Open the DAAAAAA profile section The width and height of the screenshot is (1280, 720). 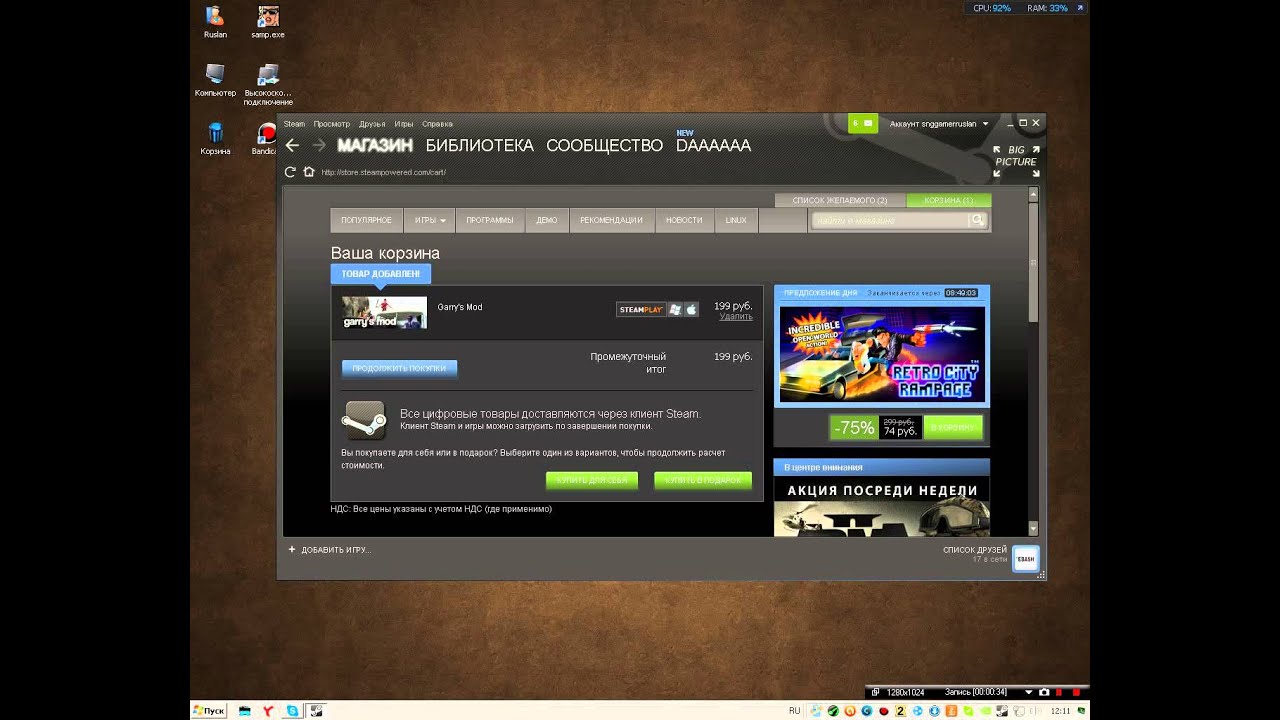pos(713,146)
